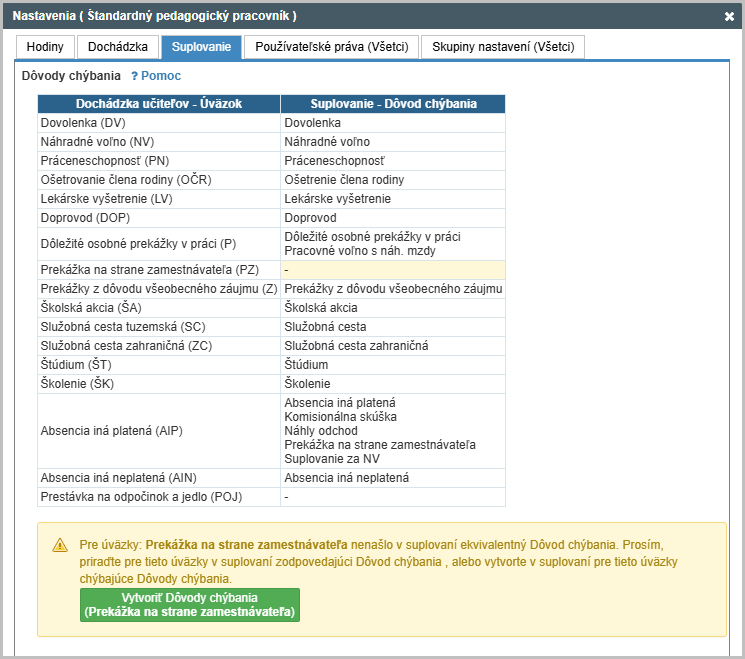Switch to the Dochádzka tab
Screen dimensions: 745x659
pos(118,47)
